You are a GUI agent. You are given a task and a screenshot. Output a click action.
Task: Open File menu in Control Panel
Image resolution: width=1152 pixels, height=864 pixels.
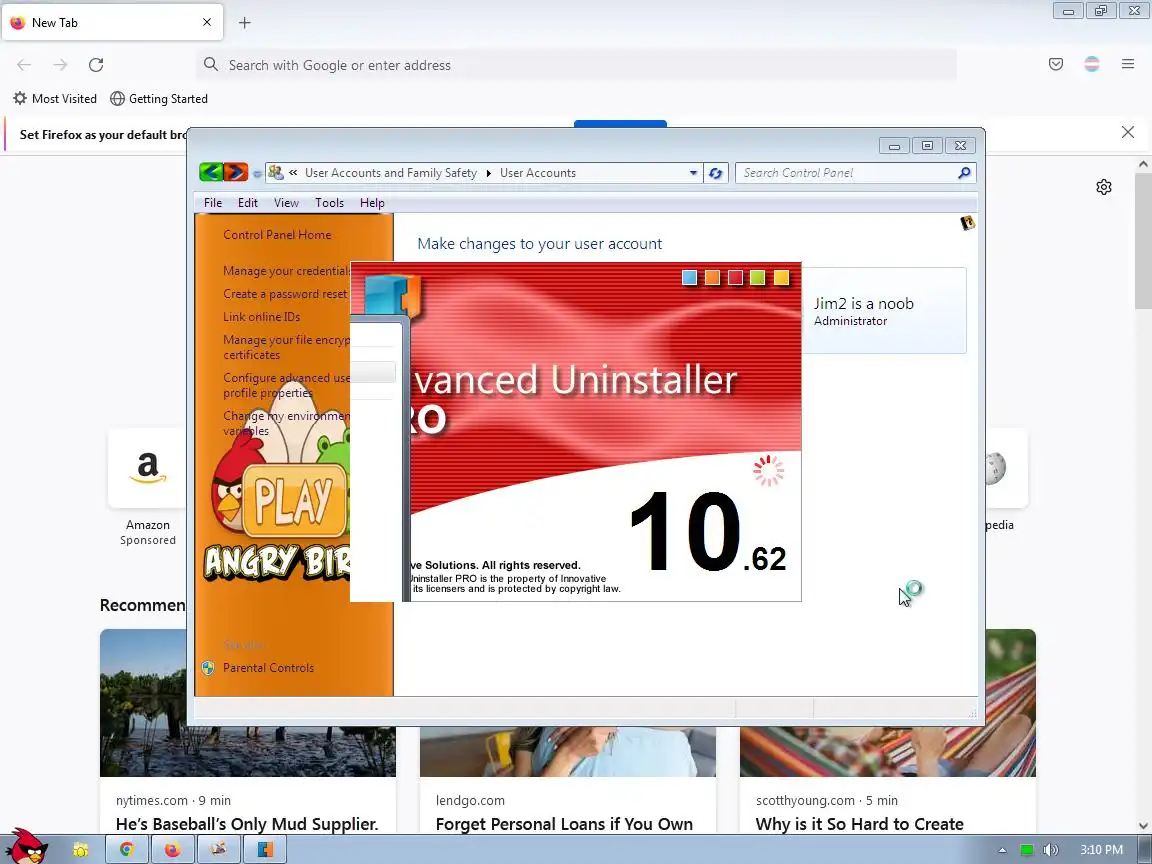213,203
